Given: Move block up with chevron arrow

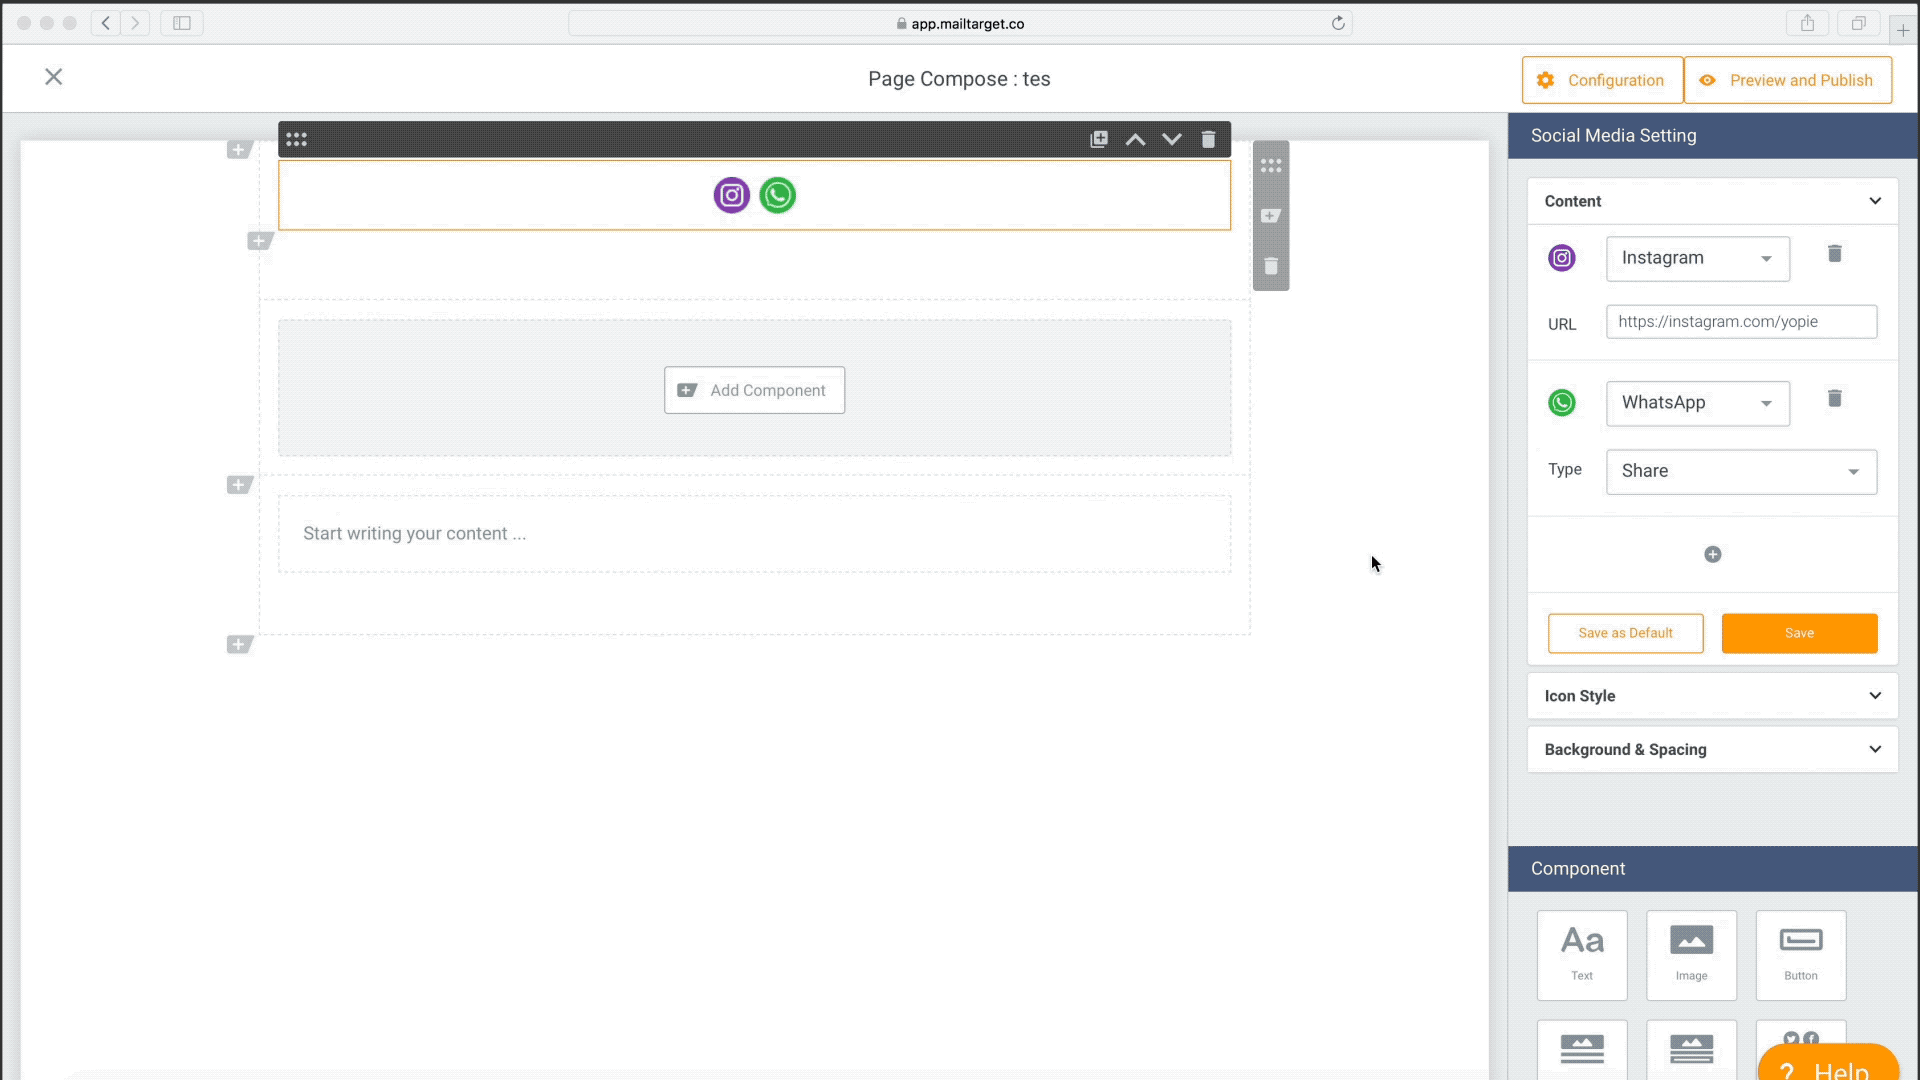Looking at the screenshot, I should coord(1135,140).
